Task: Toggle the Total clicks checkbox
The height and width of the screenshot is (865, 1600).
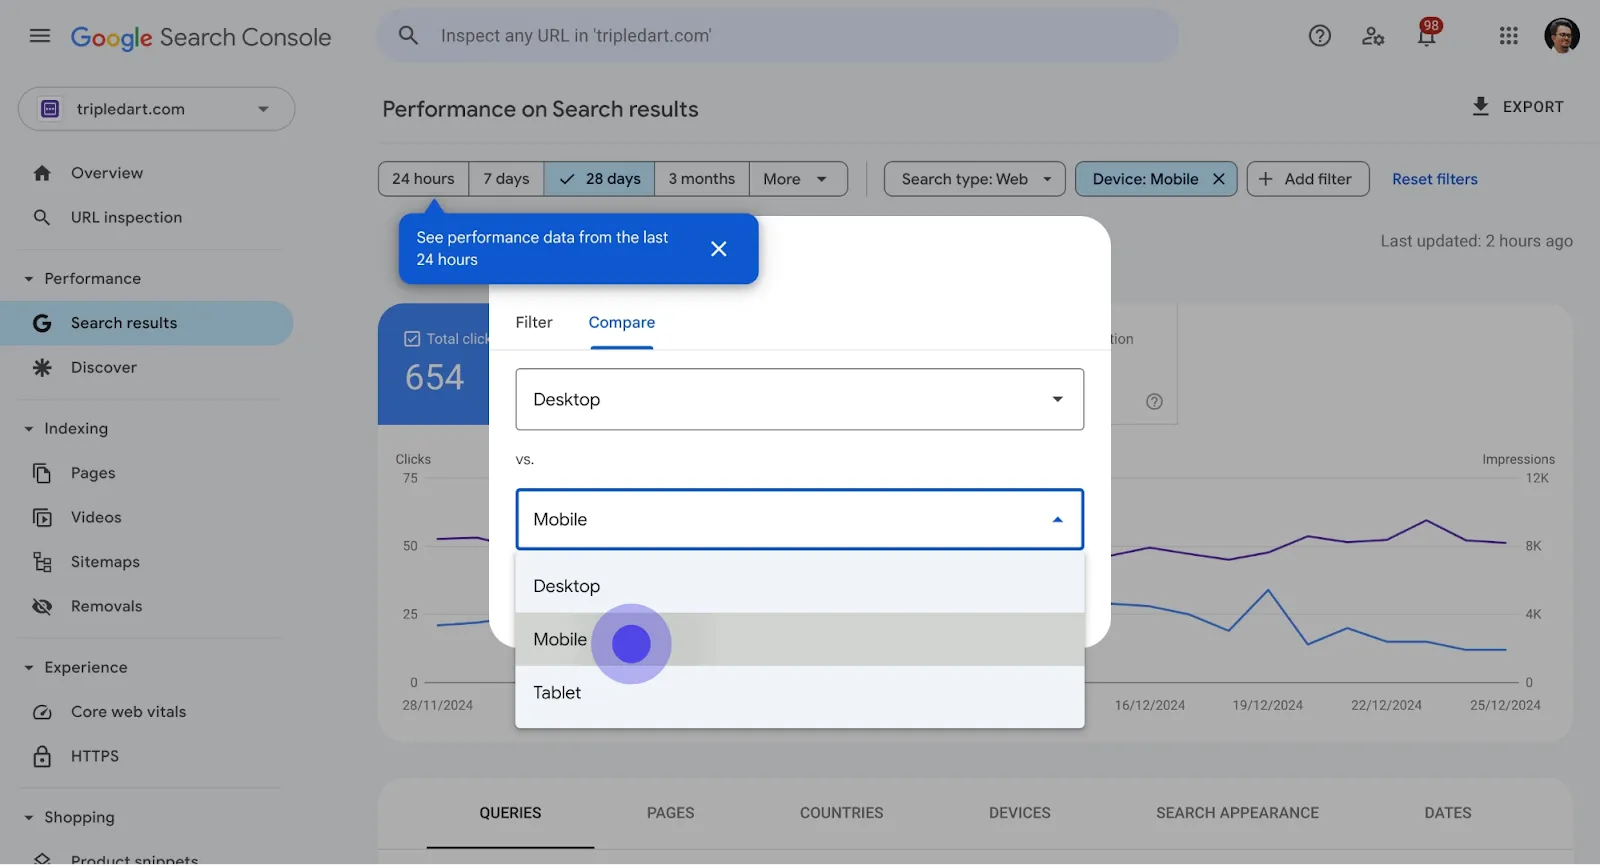Action: [412, 339]
